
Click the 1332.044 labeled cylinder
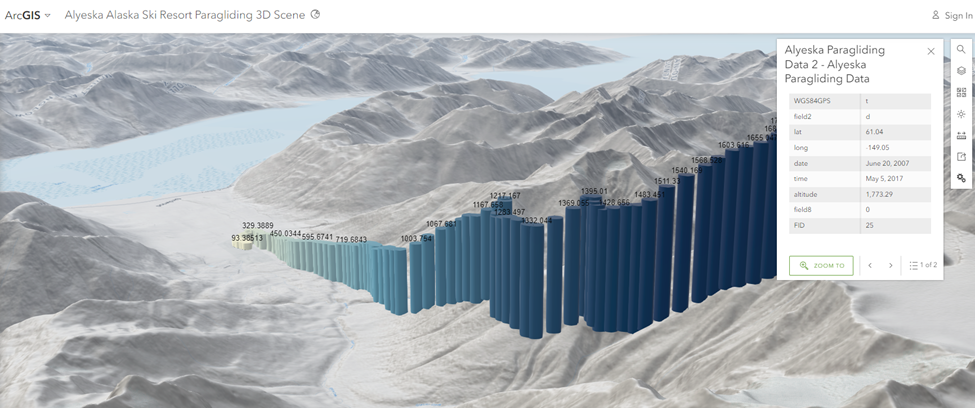[532, 280]
